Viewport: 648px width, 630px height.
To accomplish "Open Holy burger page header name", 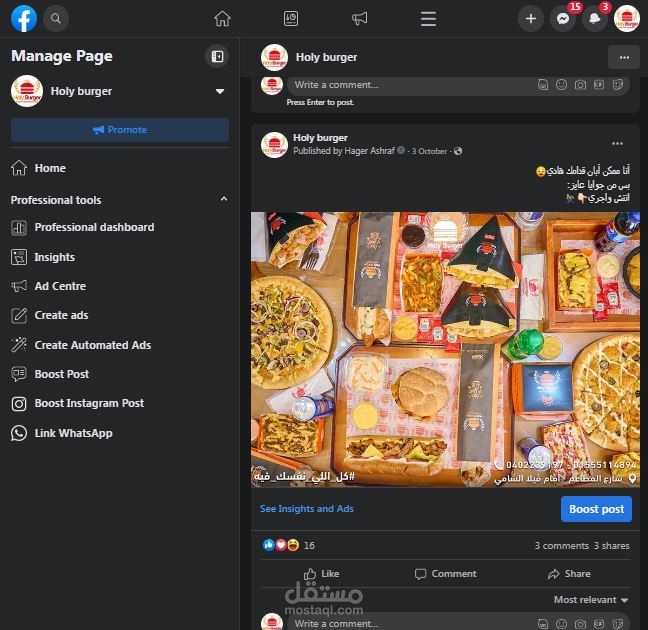I will pos(326,57).
